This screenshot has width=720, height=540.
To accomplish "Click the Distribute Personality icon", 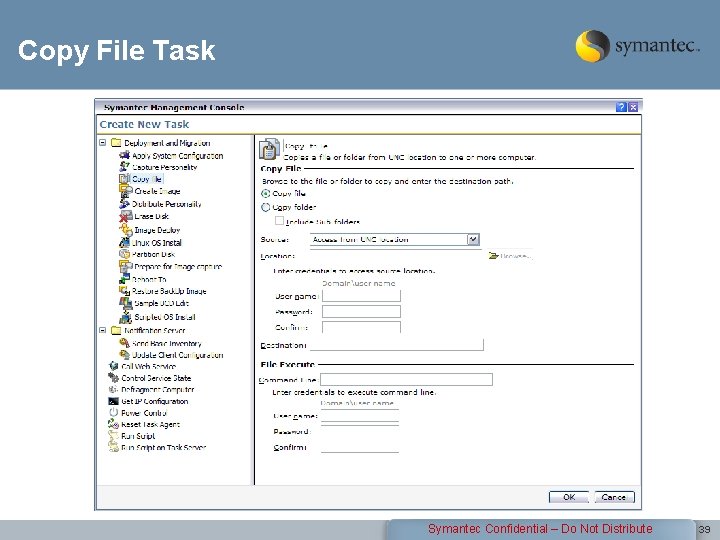I will (124, 204).
